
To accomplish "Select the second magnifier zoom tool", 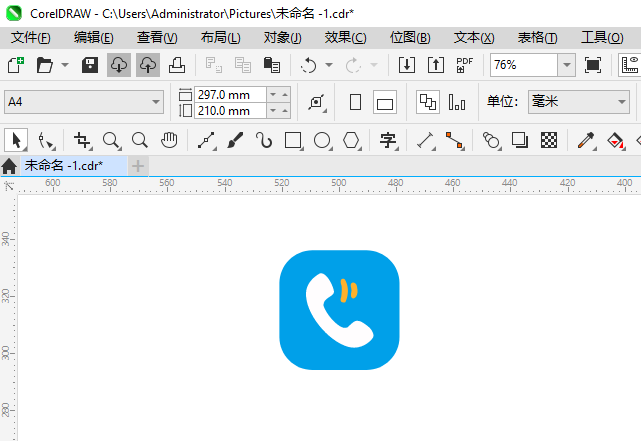I will (x=140, y=140).
